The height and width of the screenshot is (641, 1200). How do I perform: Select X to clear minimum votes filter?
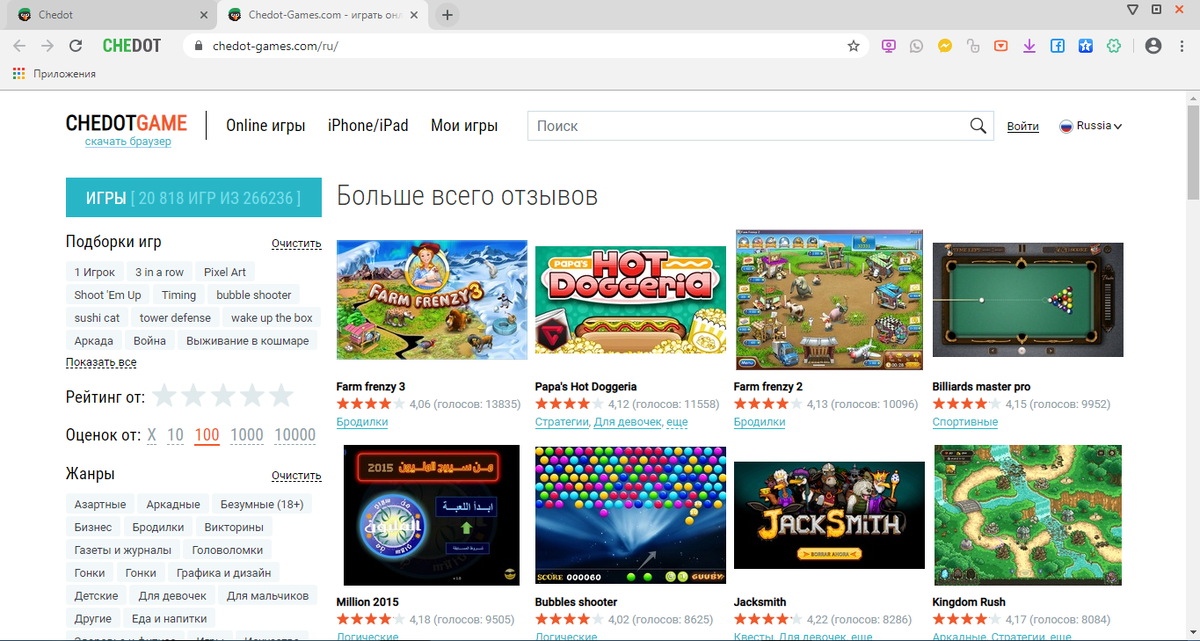[x=152, y=435]
